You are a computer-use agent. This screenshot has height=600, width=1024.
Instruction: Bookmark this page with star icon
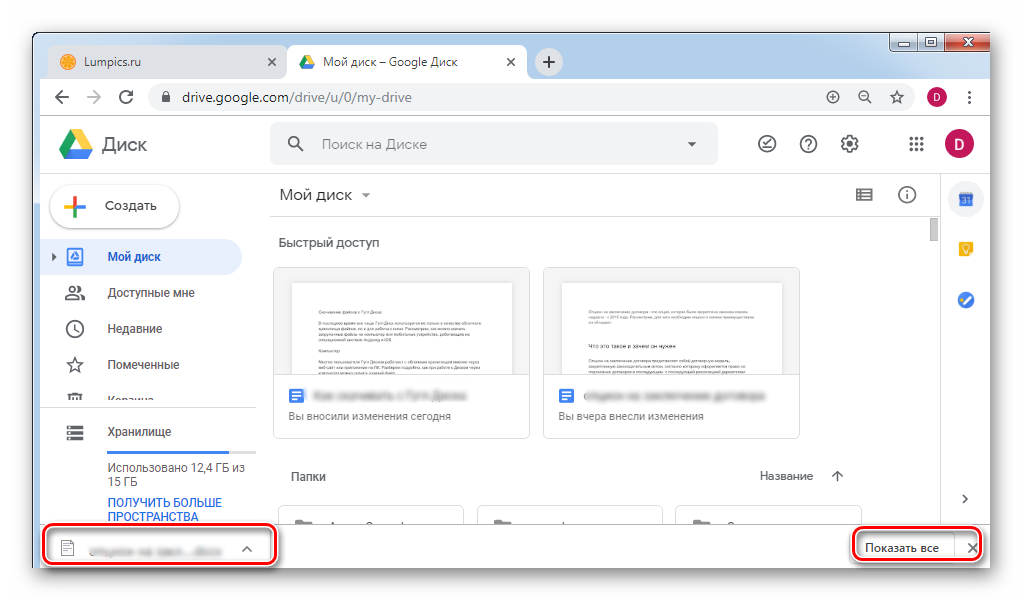[x=897, y=97]
